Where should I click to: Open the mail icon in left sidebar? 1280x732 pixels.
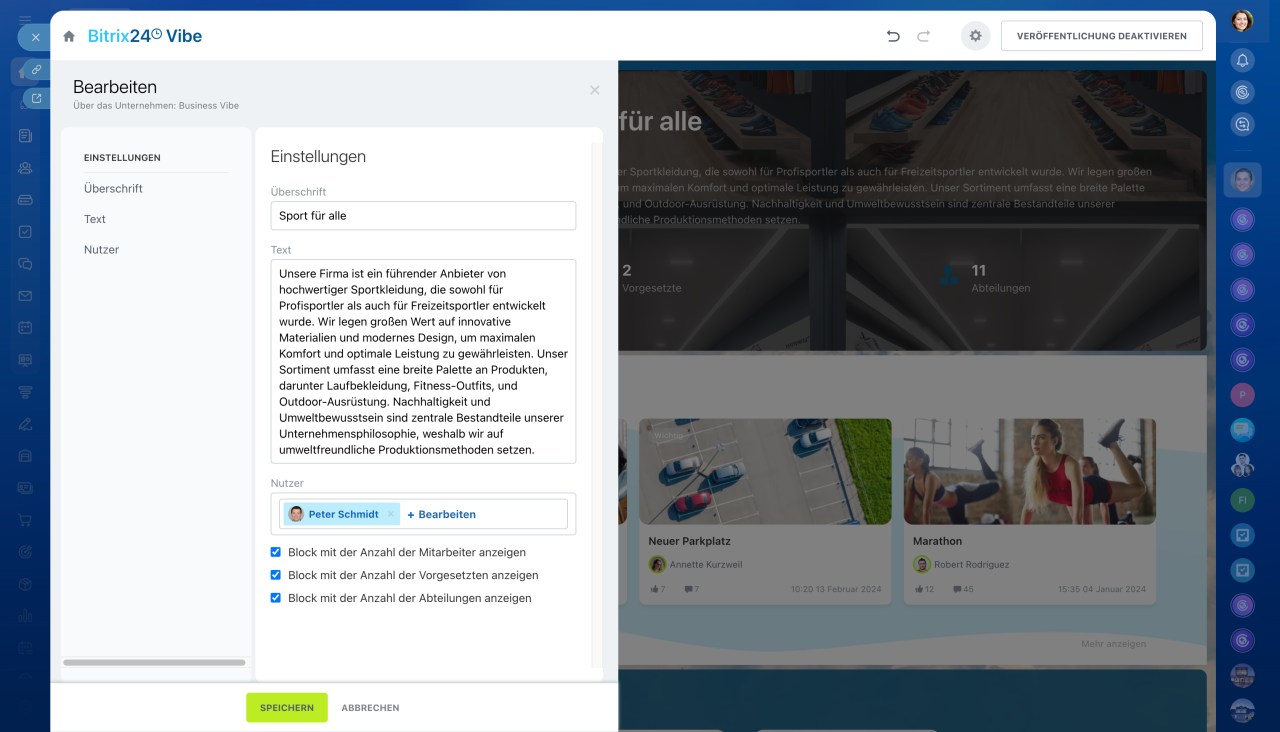[x=25, y=296]
